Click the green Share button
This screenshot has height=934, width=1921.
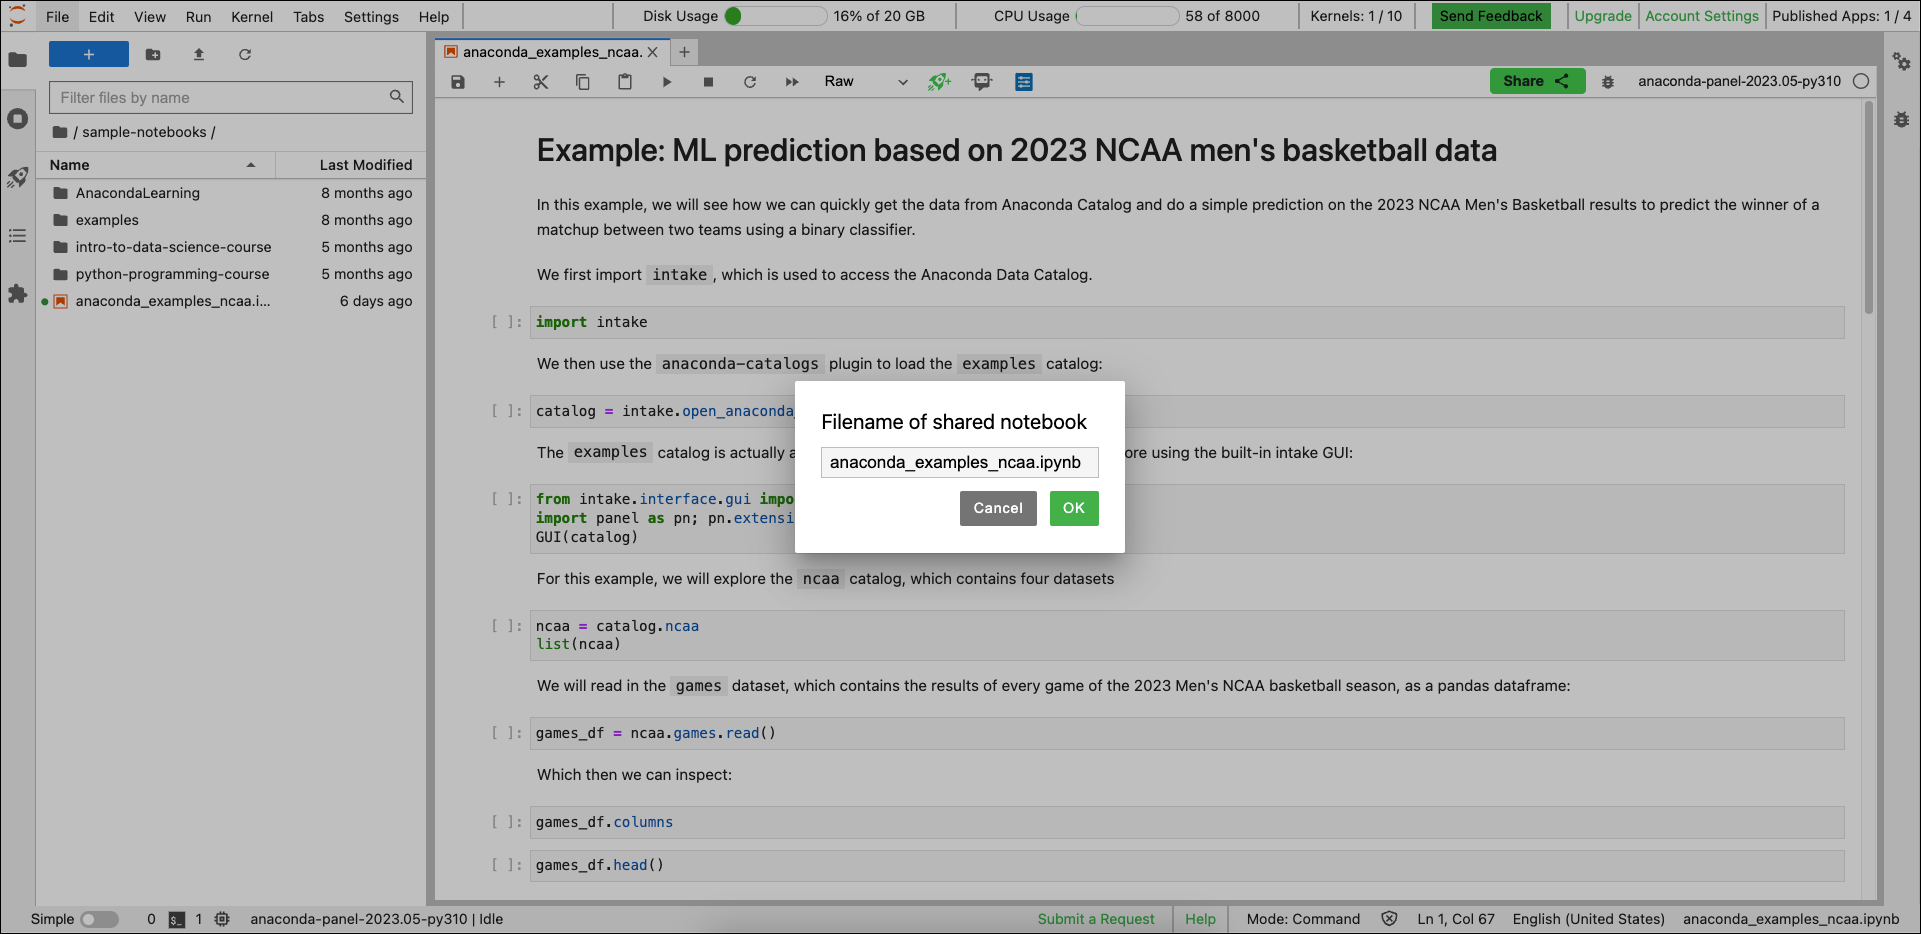click(1537, 81)
